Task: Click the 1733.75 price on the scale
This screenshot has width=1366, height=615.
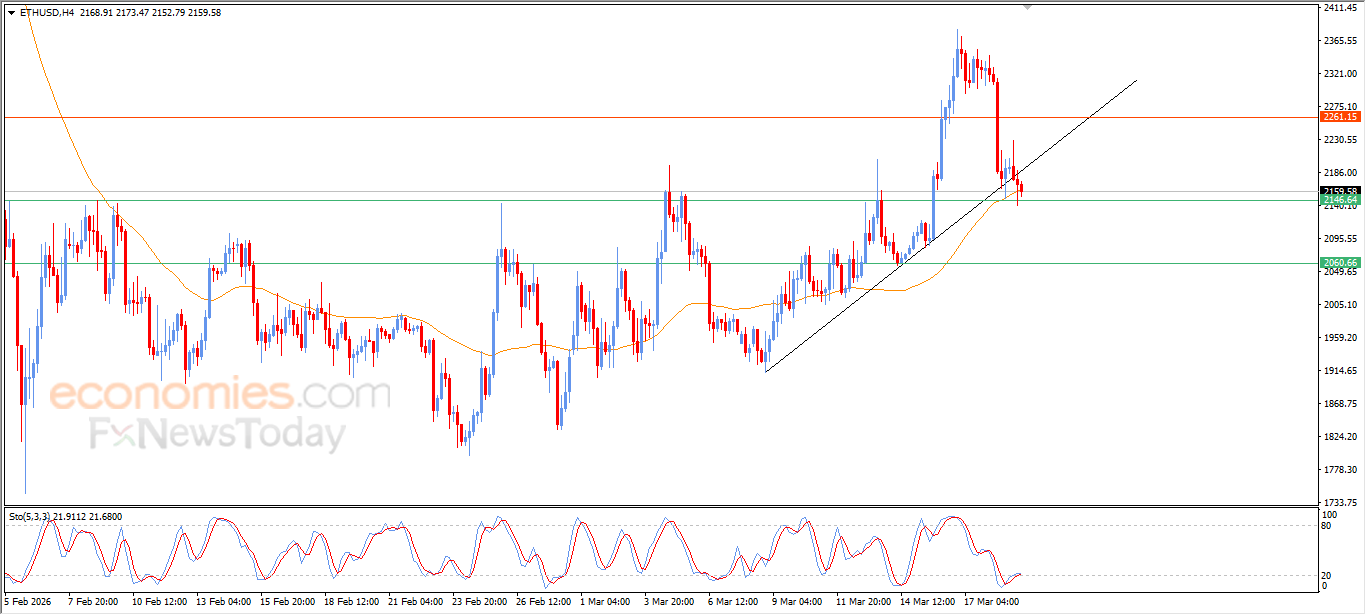Action: (x=1339, y=502)
